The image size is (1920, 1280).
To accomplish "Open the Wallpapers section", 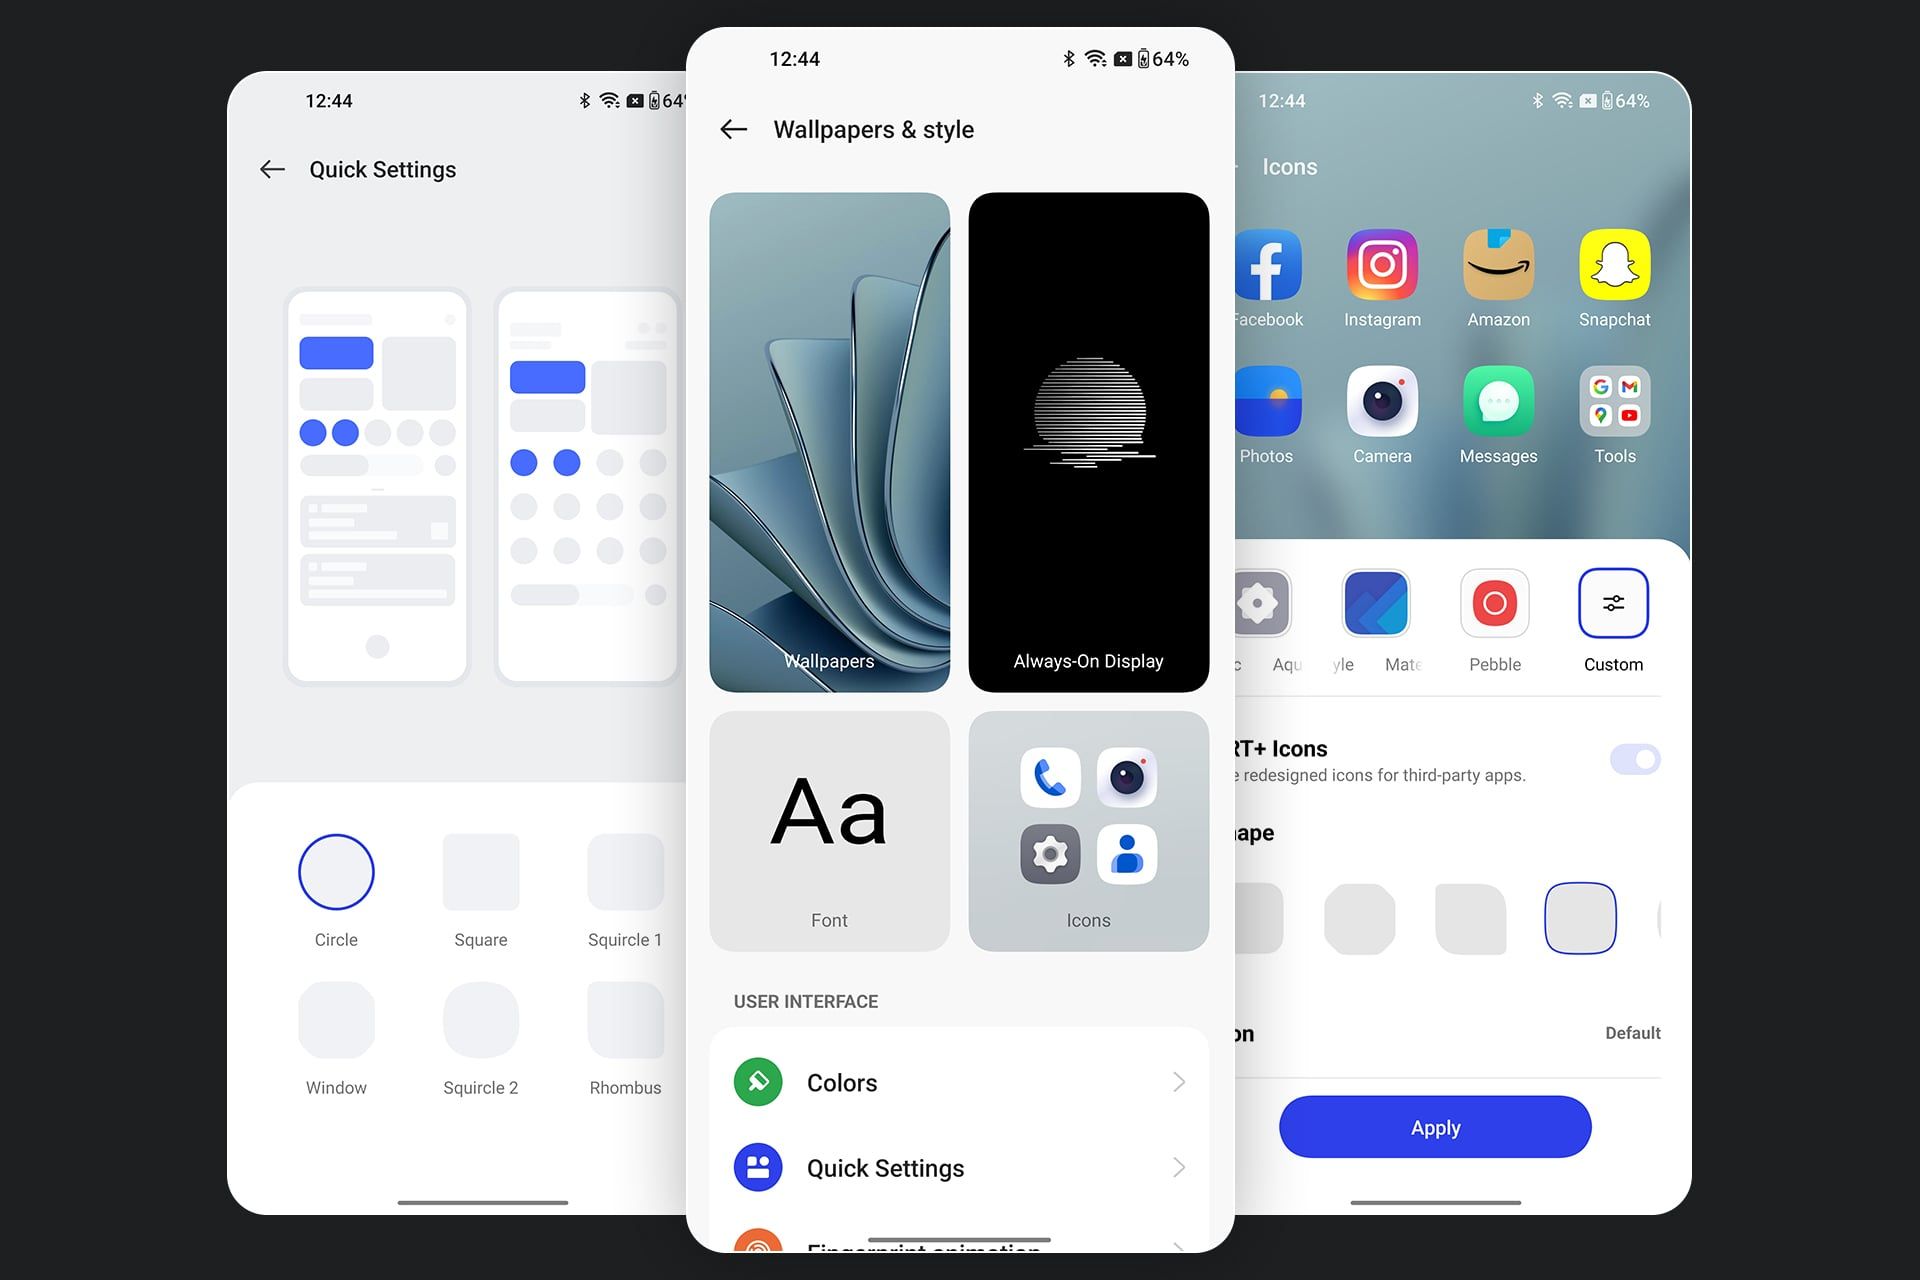I will click(x=830, y=441).
